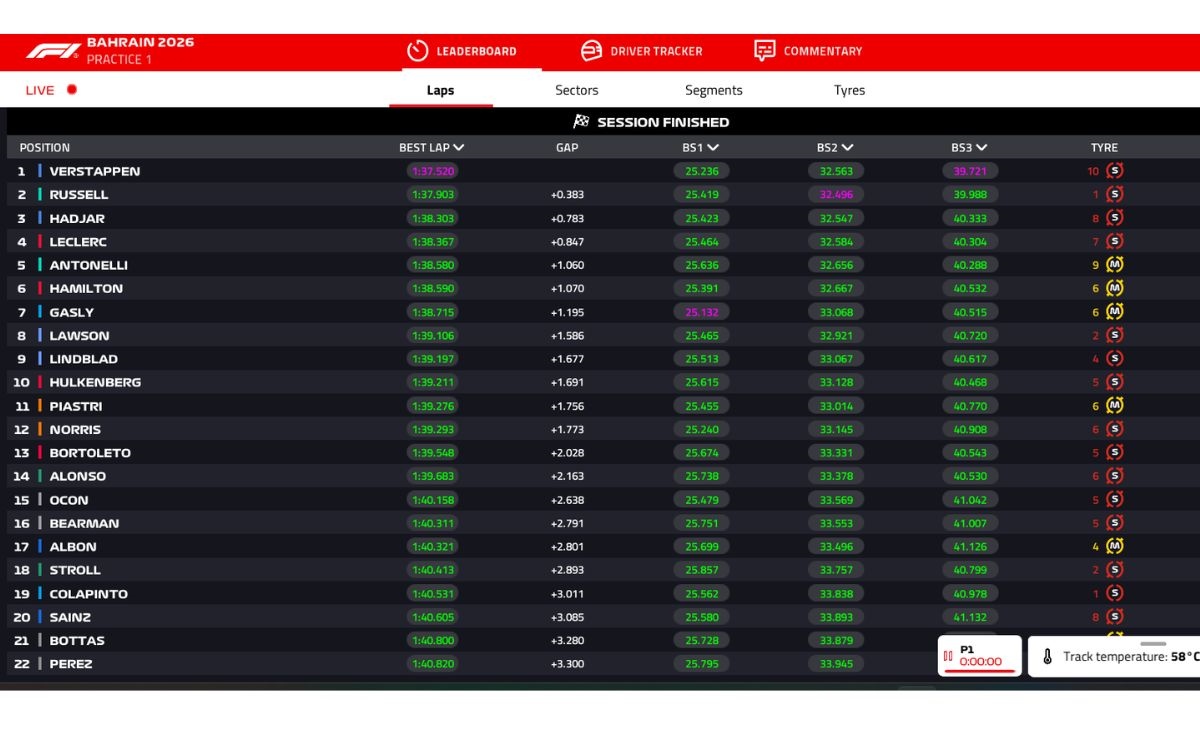Click the Track temperature 58°C readout

[x=1131, y=657]
